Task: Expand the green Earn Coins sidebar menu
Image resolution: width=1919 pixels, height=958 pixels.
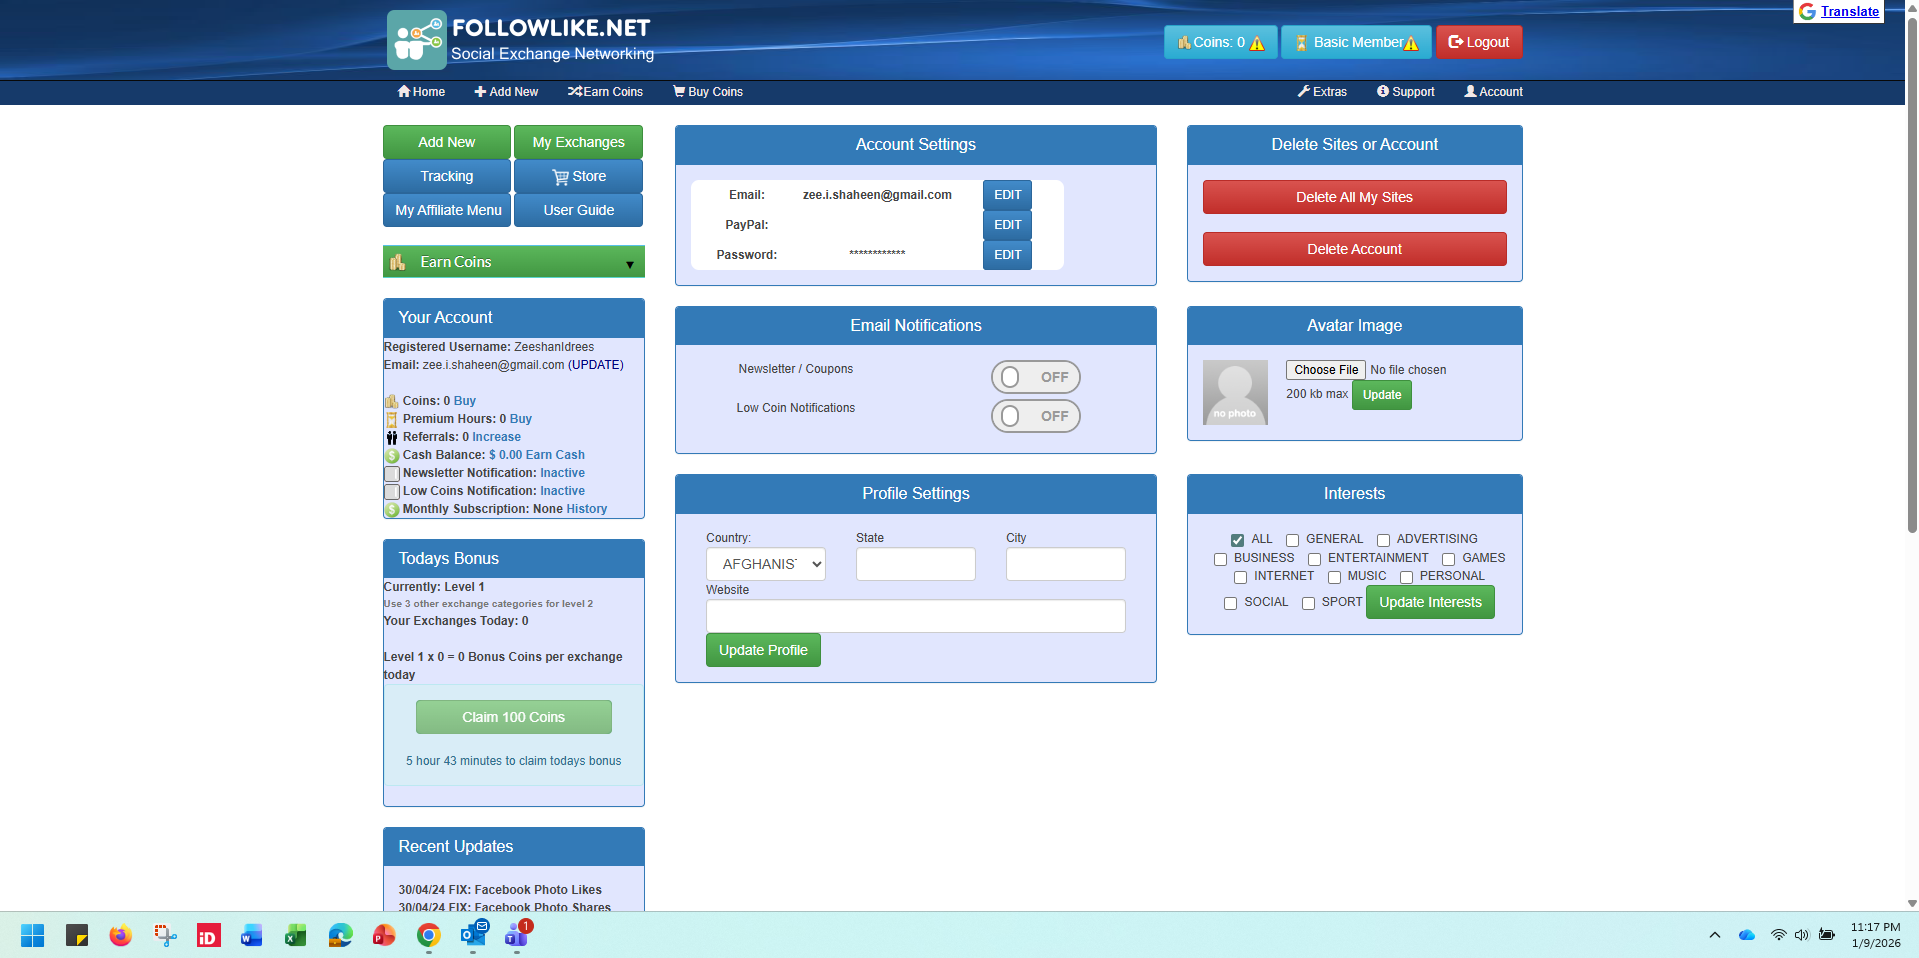Action: click(513, 262)
